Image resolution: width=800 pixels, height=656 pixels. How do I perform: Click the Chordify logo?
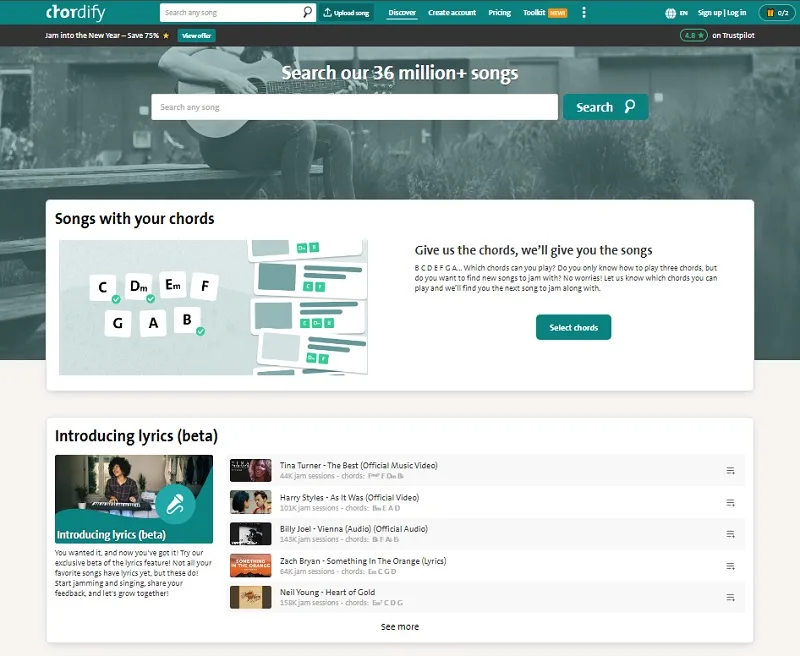click(x=76, y=12)
